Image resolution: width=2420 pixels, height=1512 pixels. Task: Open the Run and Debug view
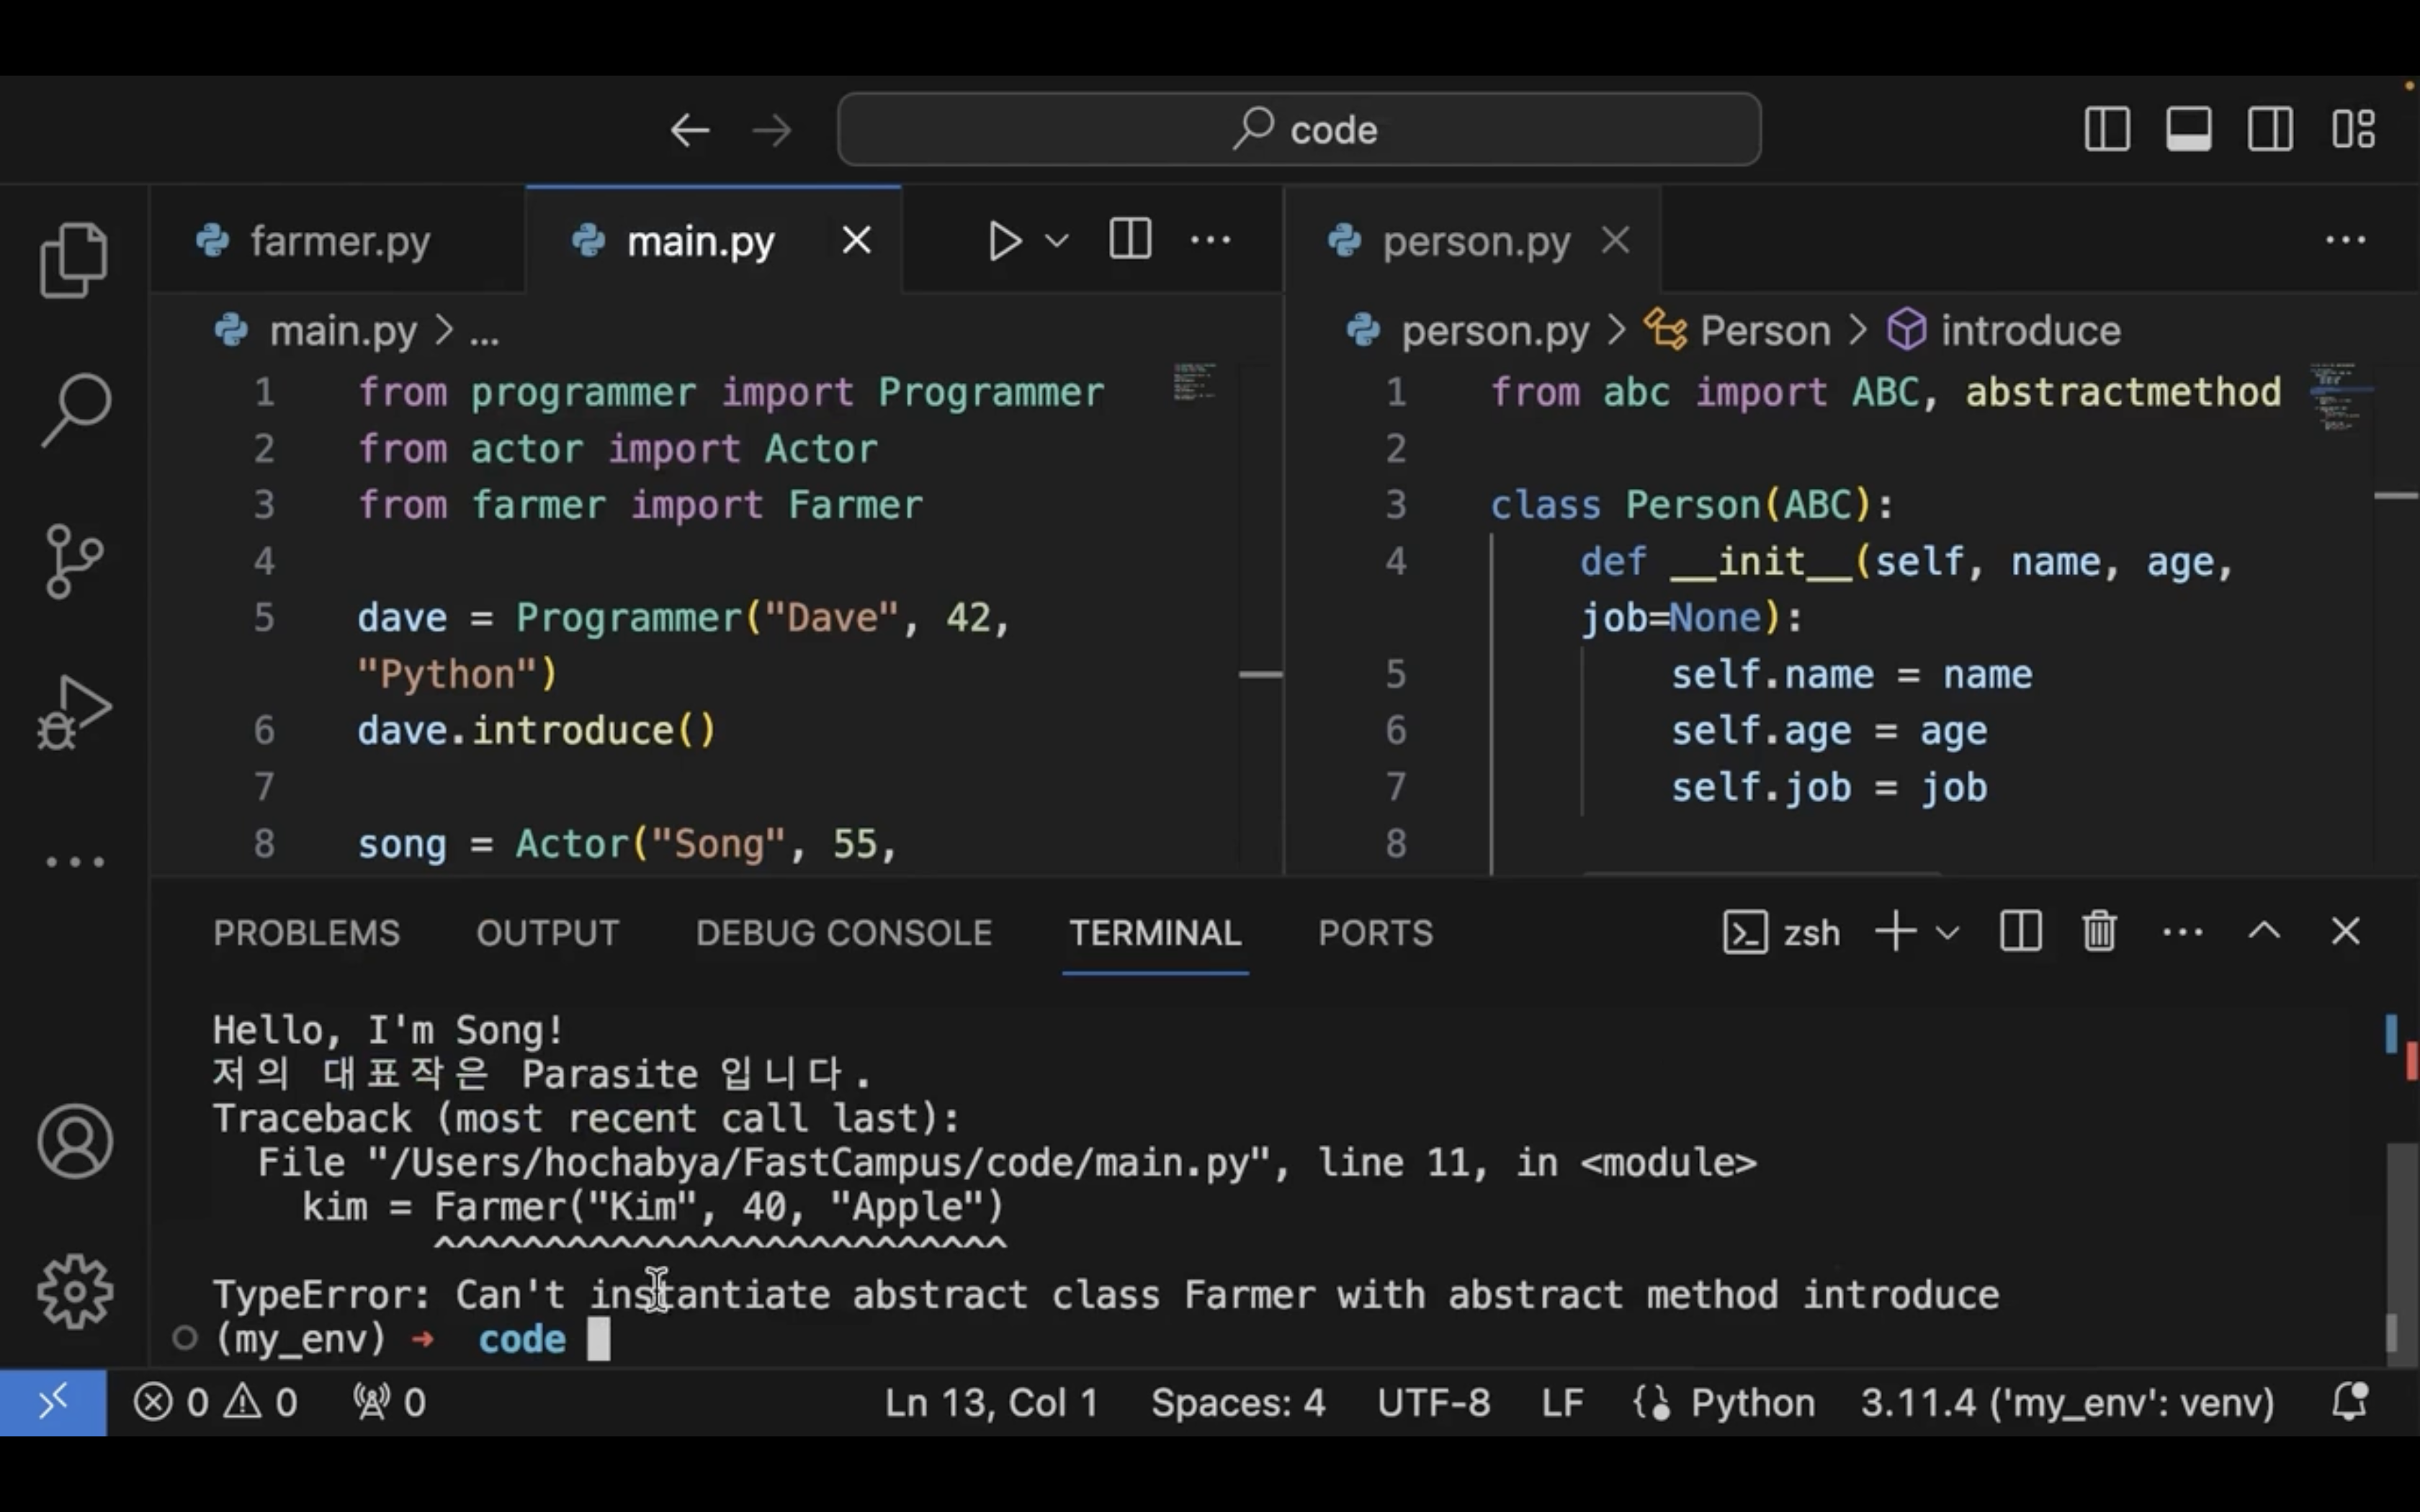pos(74,711)
